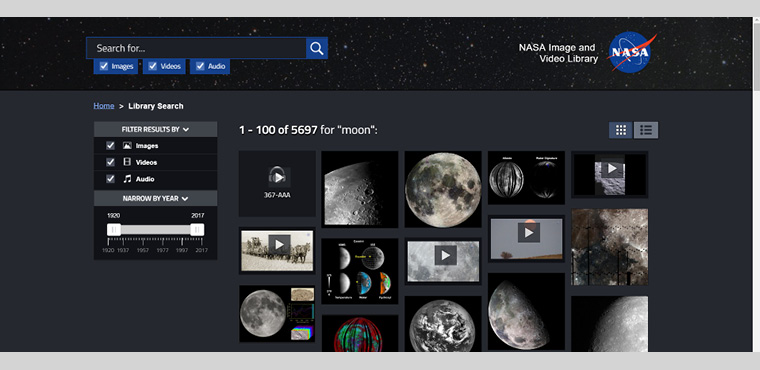Click the picture icon beside Images filter
760x370 pixels.
[x=127, y=145]
